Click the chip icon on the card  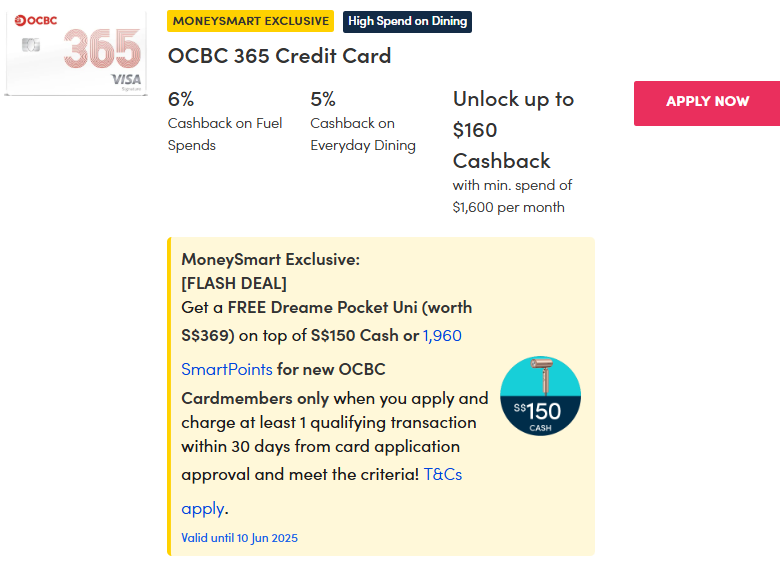click(x=30, y=46)
